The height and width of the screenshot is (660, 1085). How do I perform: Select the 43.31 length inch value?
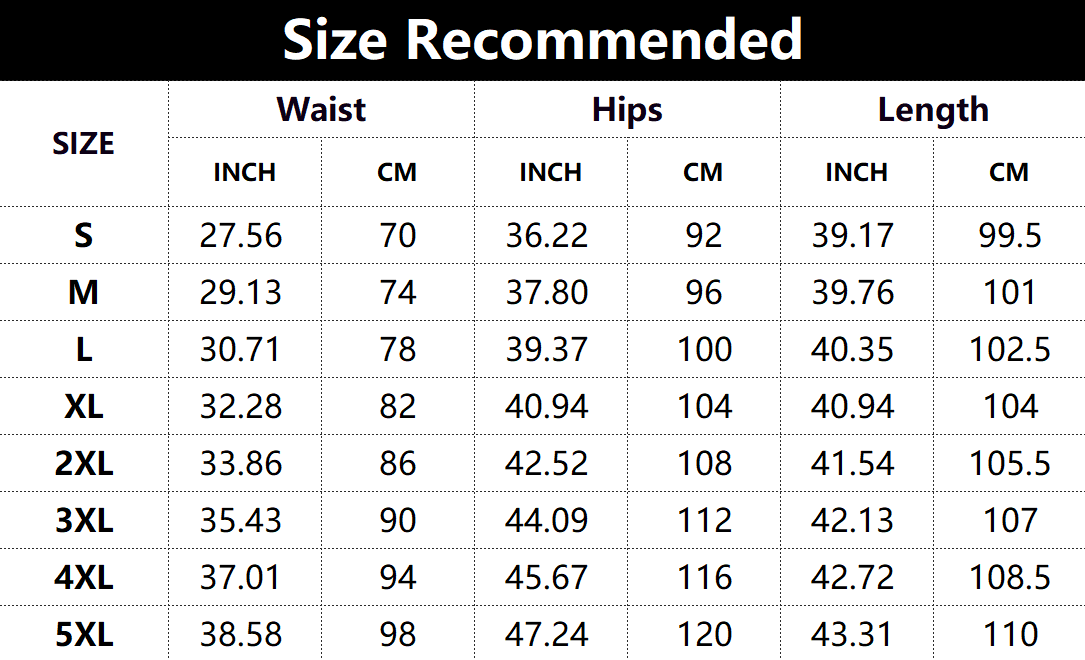[x=853, y=634]
